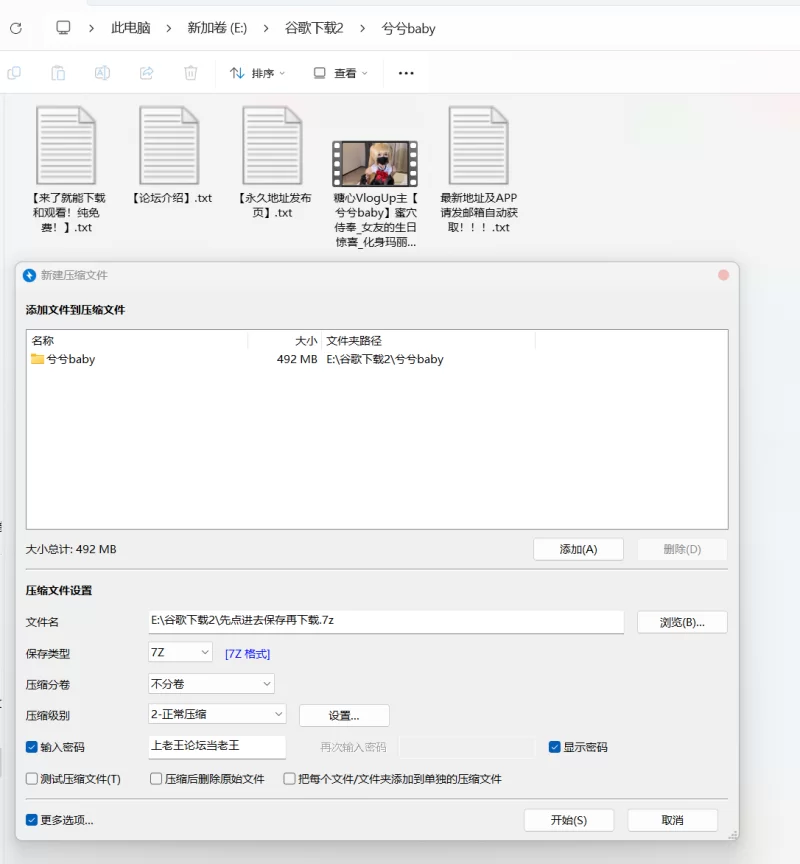Uncheck the 显示密码 checkbox
The width and height of the screenshot is (800, 864).
555,747
